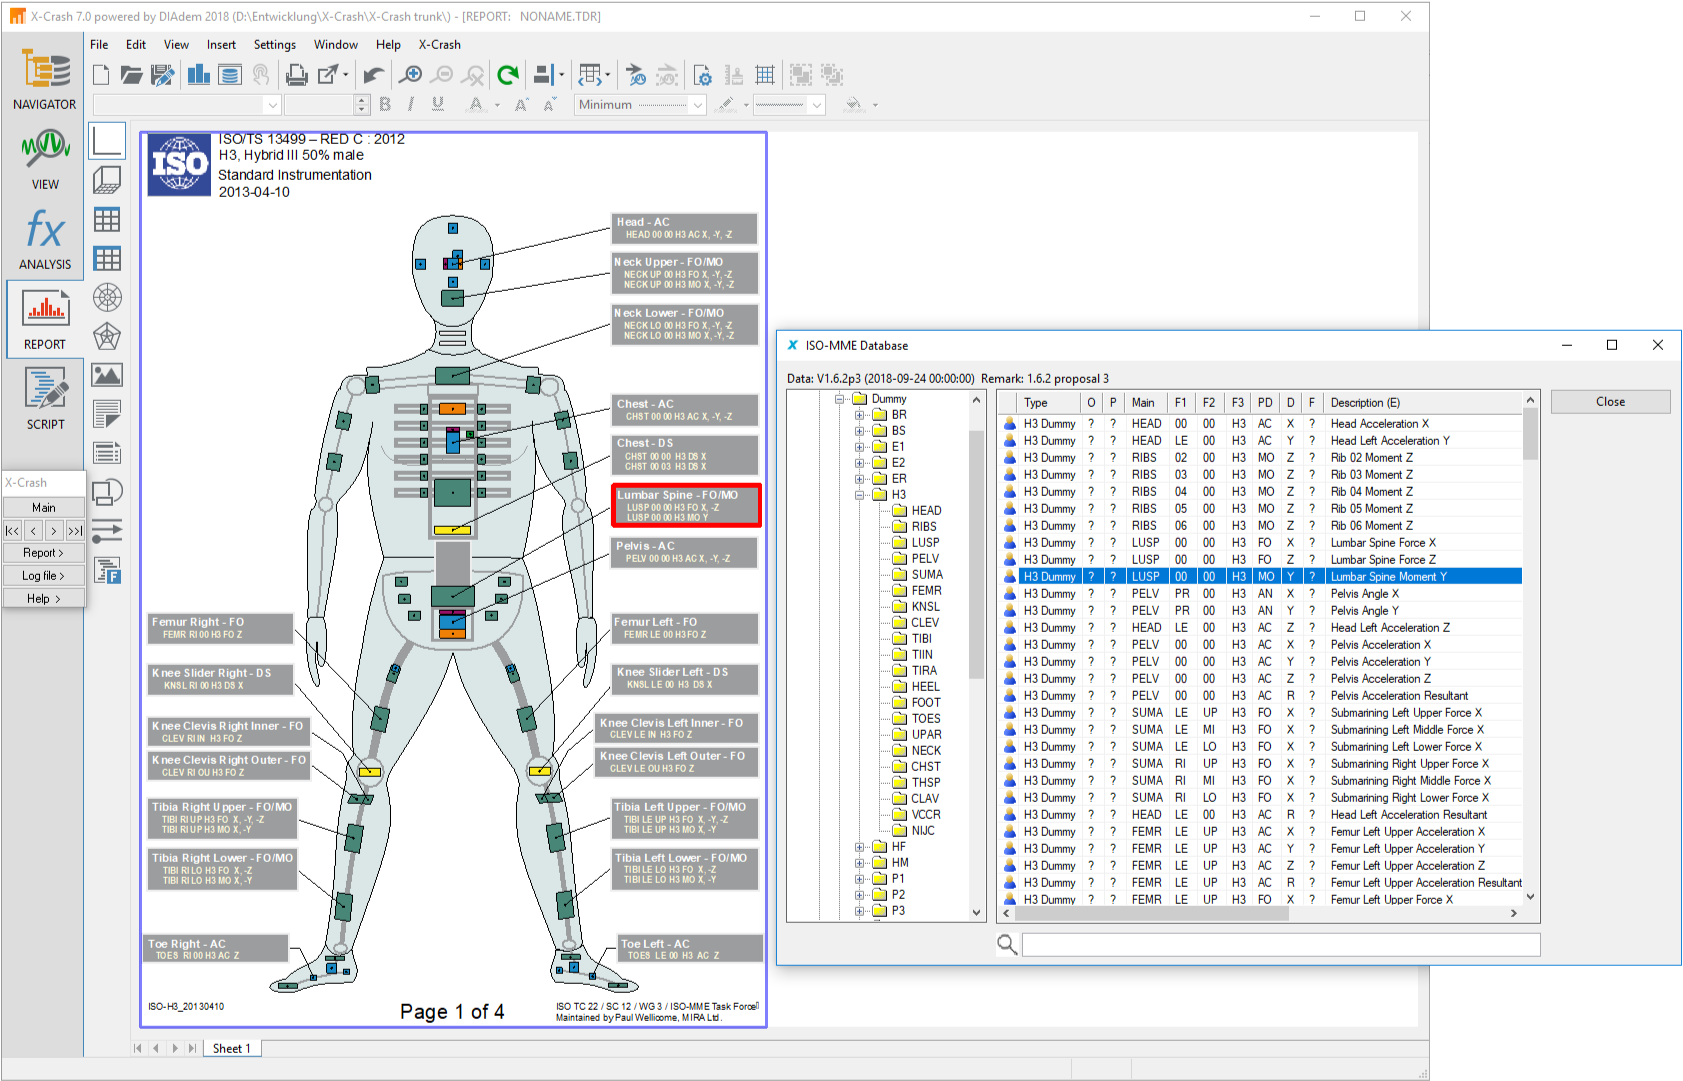Select the LUSP folder in tree
1683x1081 pixels.
click(x=925, y=543)
